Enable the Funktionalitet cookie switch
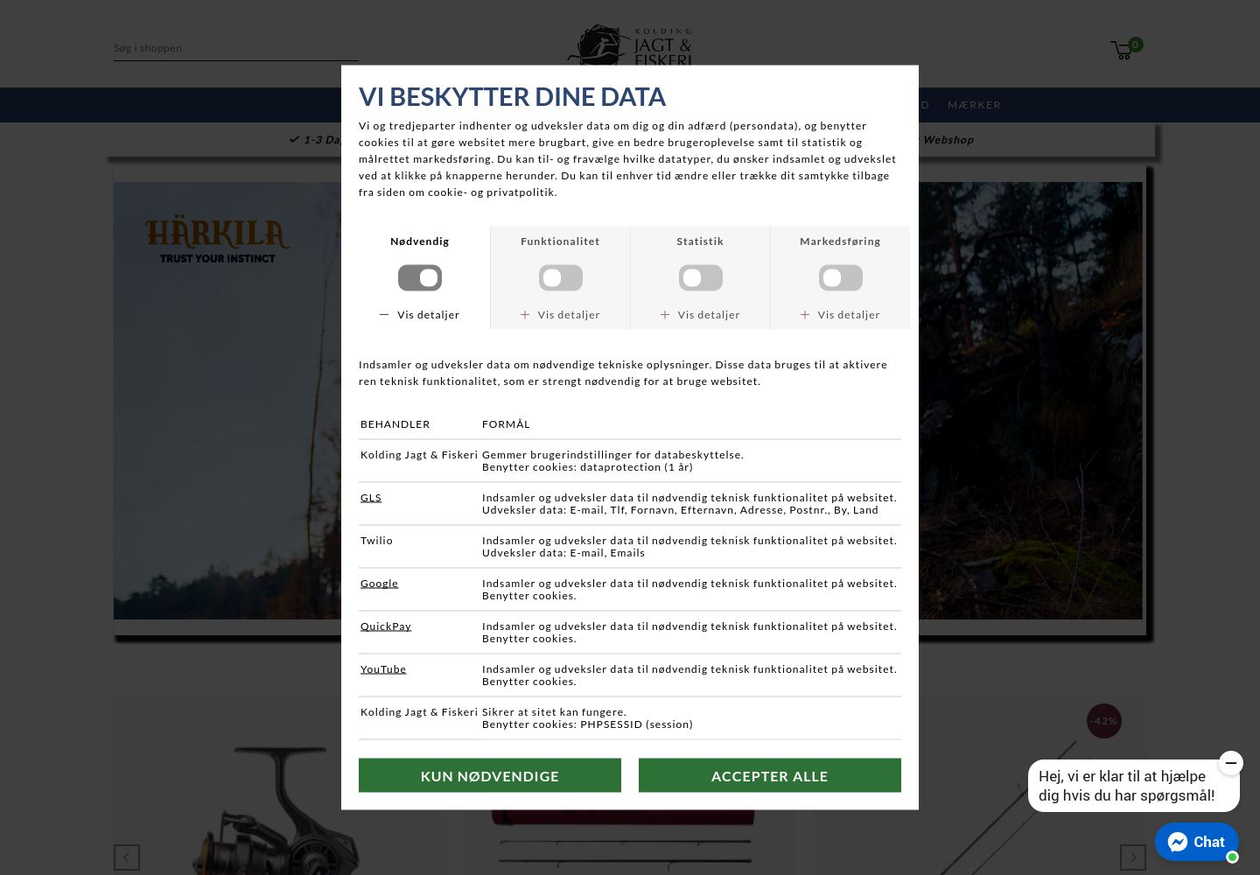This screenshot has width=1260, height=875. point(560,278)
